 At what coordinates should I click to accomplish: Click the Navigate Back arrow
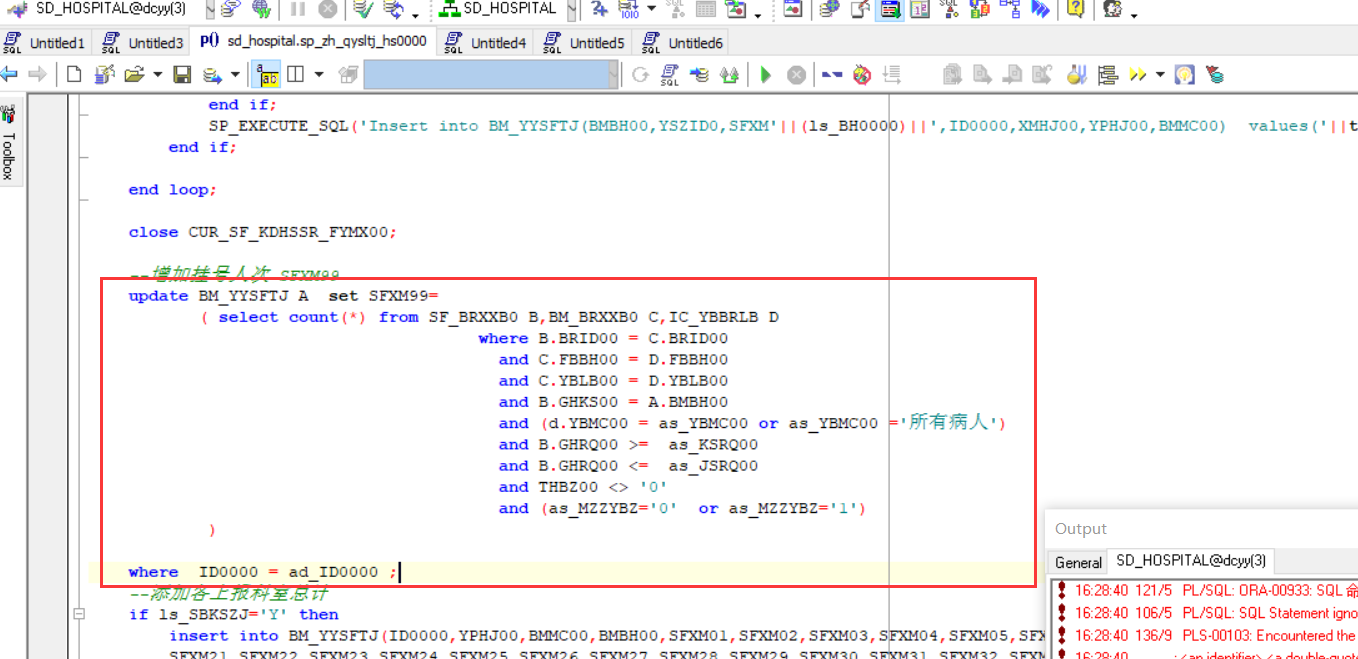coord(10,75)
